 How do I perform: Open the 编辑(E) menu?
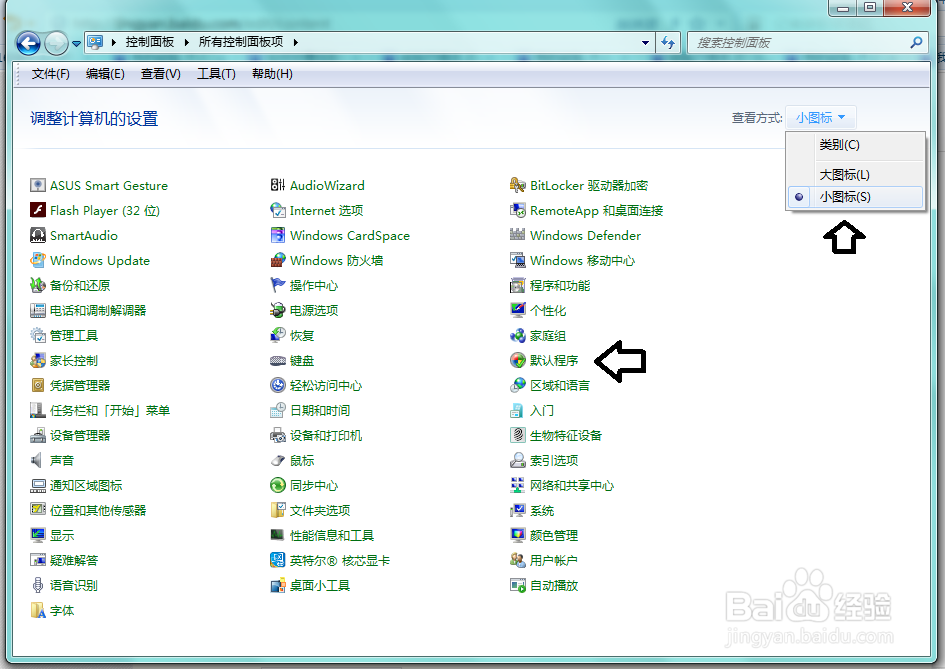tap(105, 74)
